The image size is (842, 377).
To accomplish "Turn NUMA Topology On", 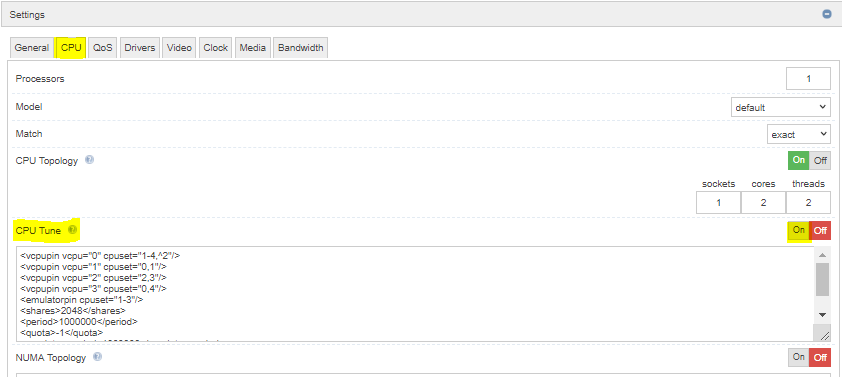I will (x=799, y=357).
